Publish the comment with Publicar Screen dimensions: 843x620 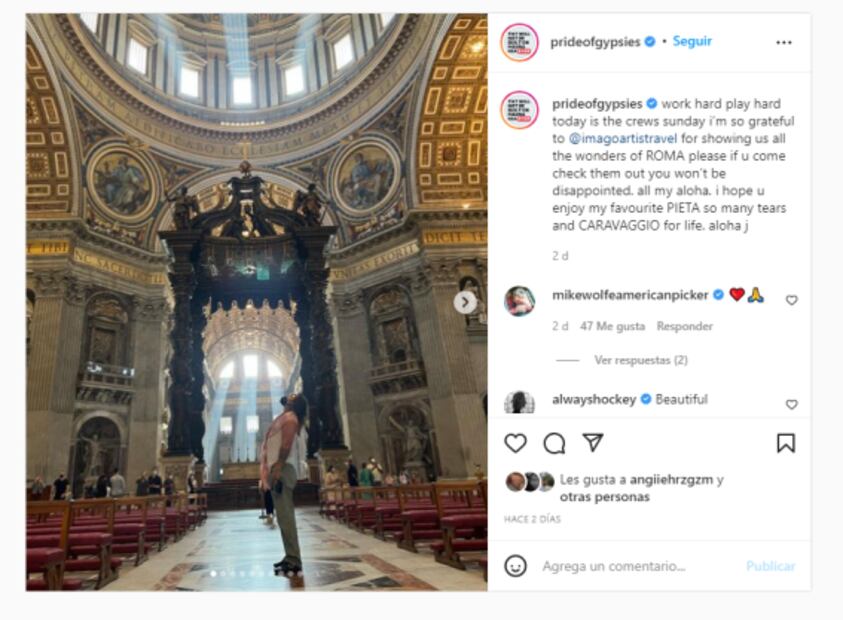(x=770, y=566)
